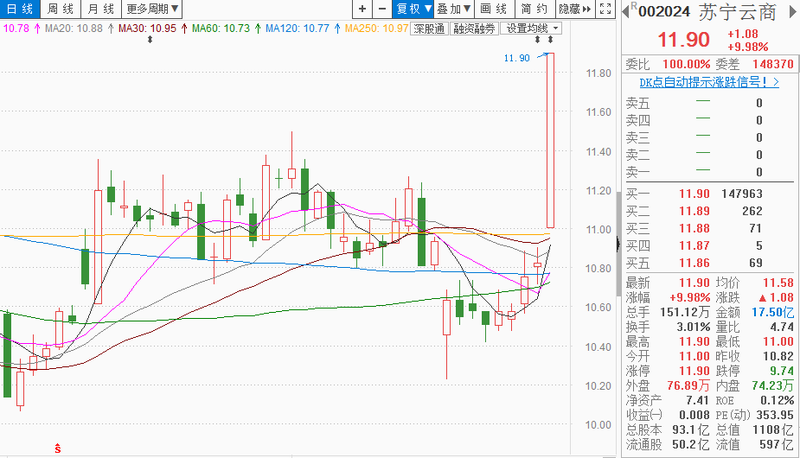This screenshot has width=800, height=458.
Task: Expand the 更多周期 menu
Action: pyautogui.click(x=153, y=8)
